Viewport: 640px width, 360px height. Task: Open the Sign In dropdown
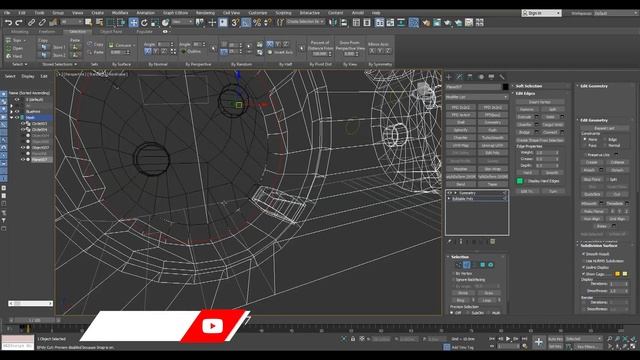click(542, 13)
